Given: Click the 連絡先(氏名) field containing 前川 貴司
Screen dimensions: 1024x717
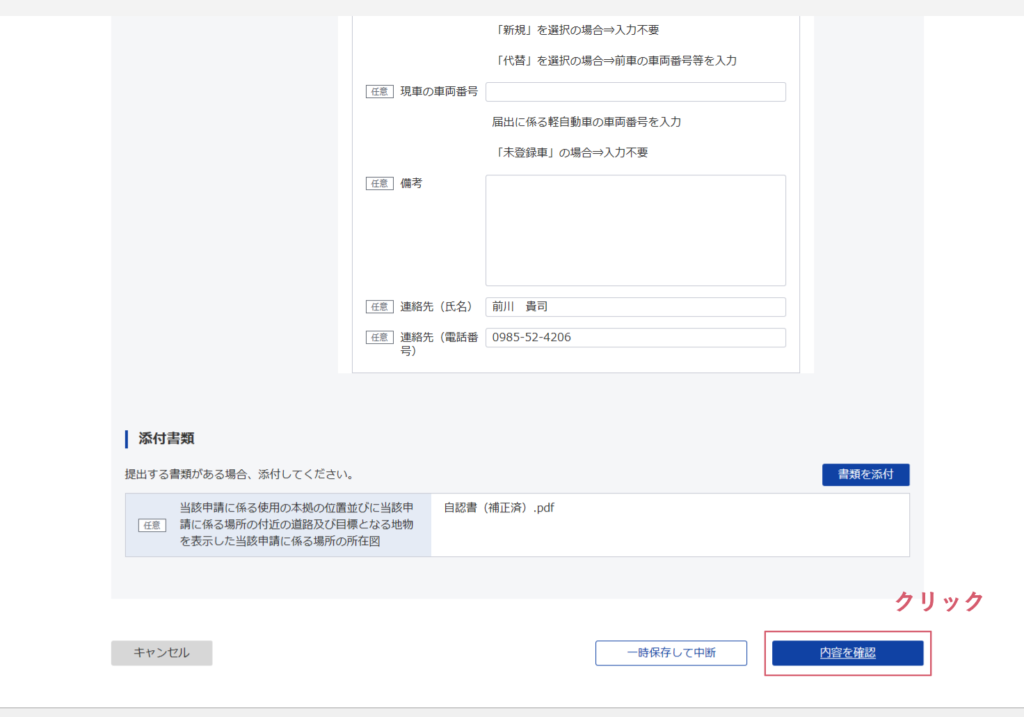Looking at the screenshot, I should pyautogui.click(x=635, y=307).
